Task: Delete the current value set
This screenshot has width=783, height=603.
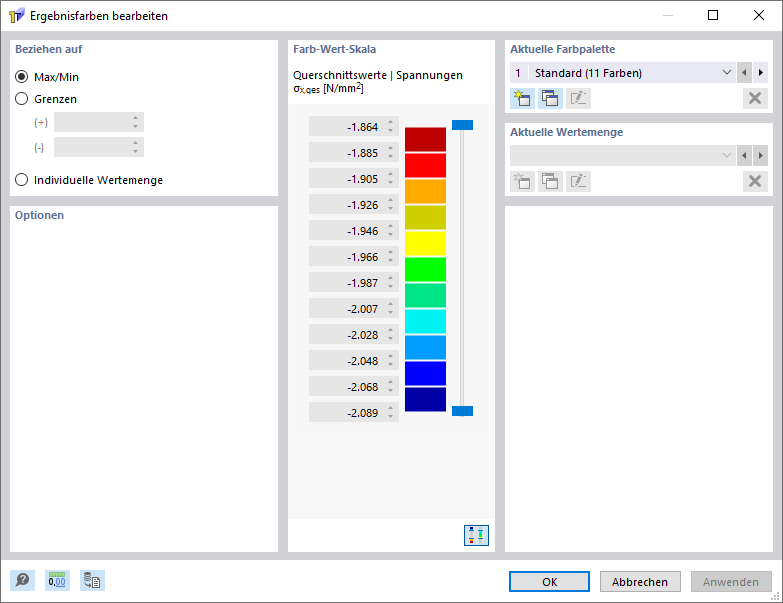Action: (755, 181)
